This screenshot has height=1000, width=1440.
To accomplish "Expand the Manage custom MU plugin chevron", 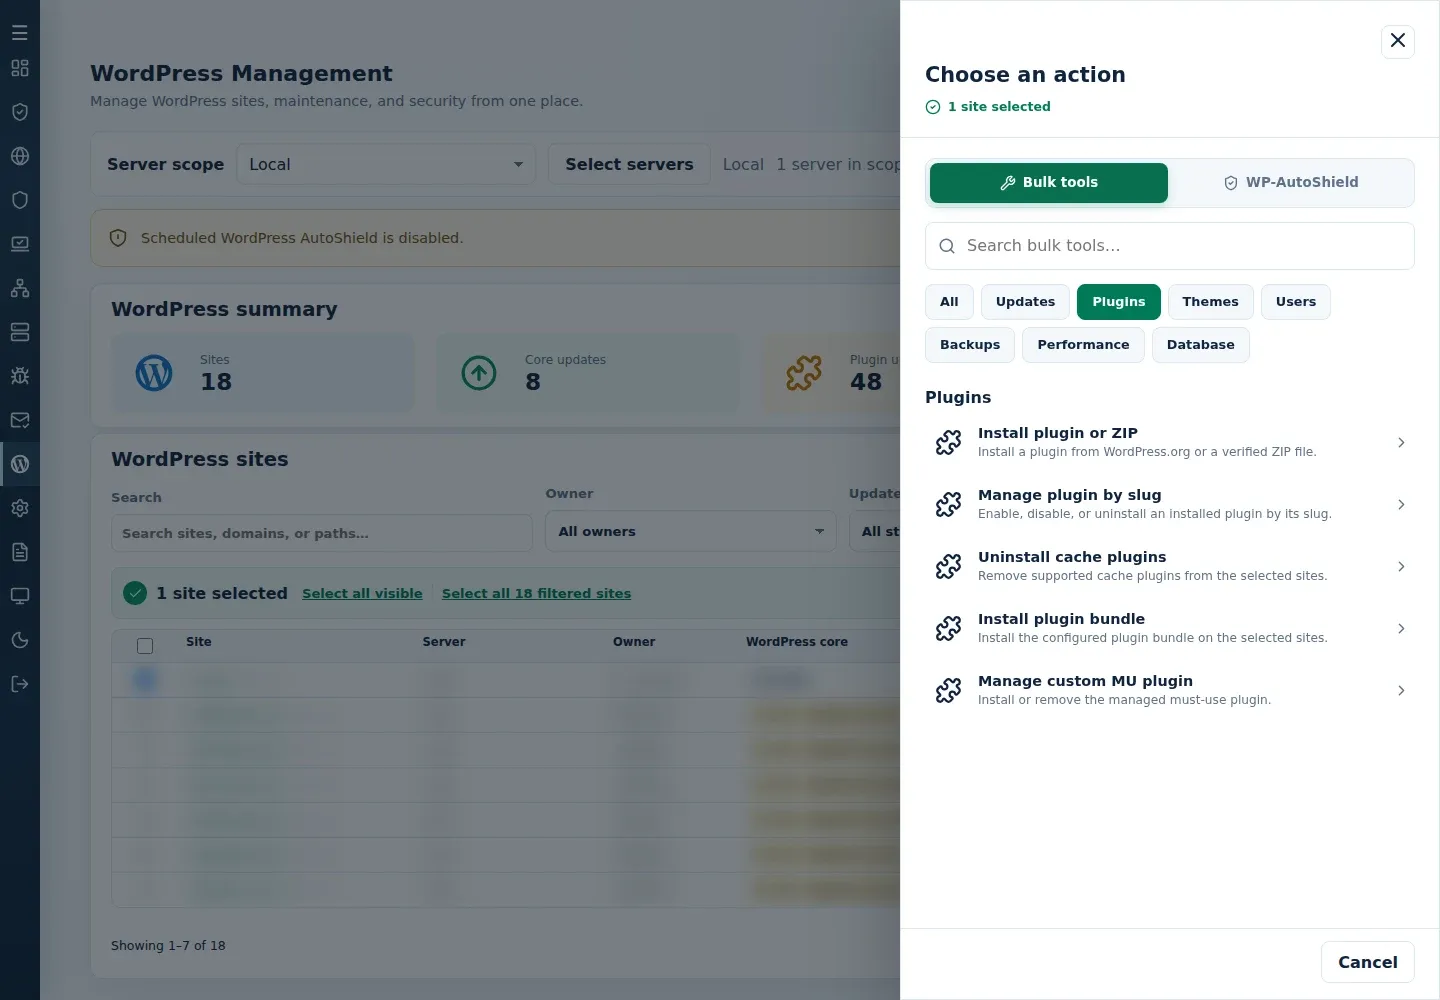I will click(1401, 691).
